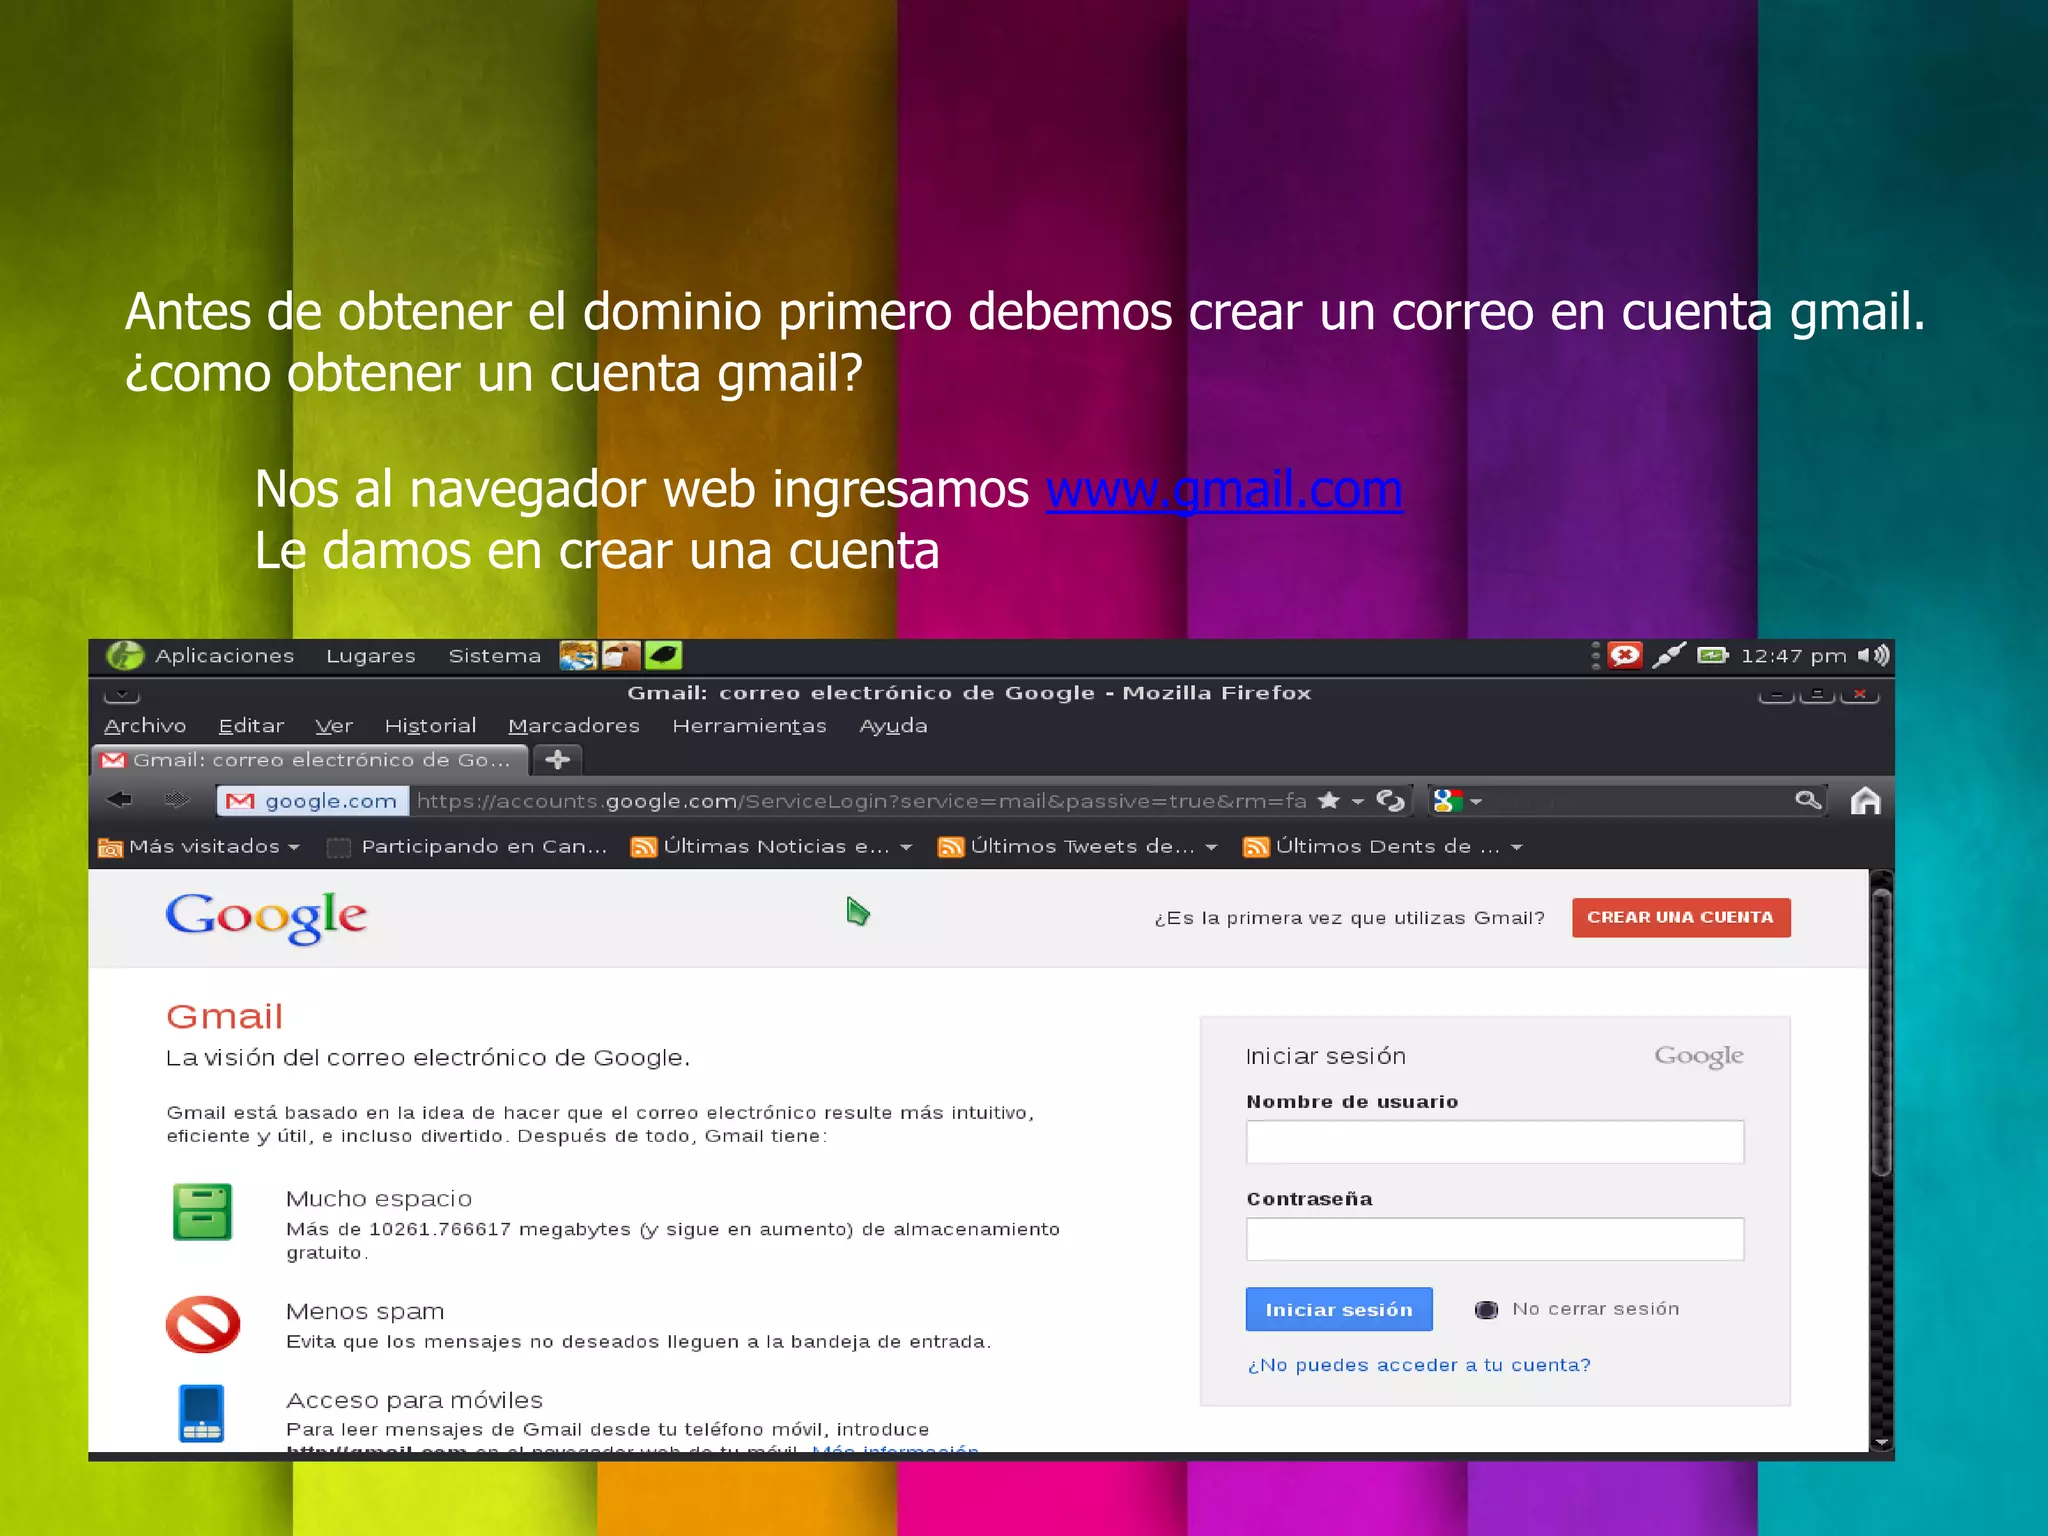The height and width of the screenshot is (1536, 2048).
Task: Click the browser search input box
Action: pos(1640,801)
